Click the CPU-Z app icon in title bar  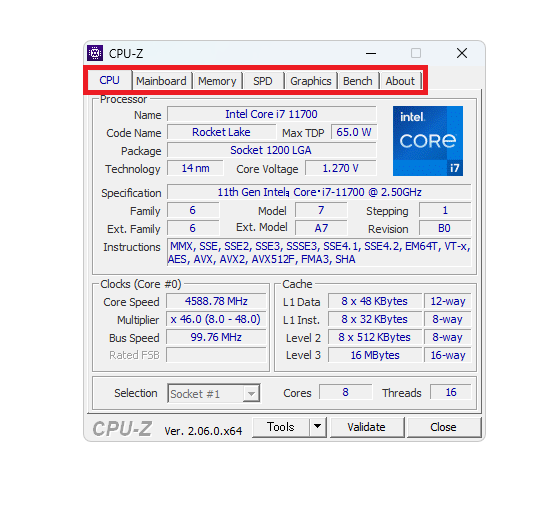point(95,53)
